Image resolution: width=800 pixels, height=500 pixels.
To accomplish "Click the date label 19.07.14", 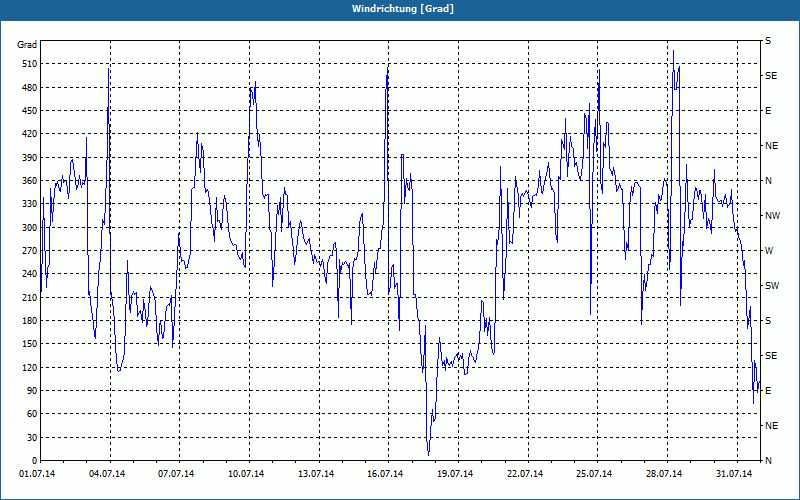I will click(455, 474).
